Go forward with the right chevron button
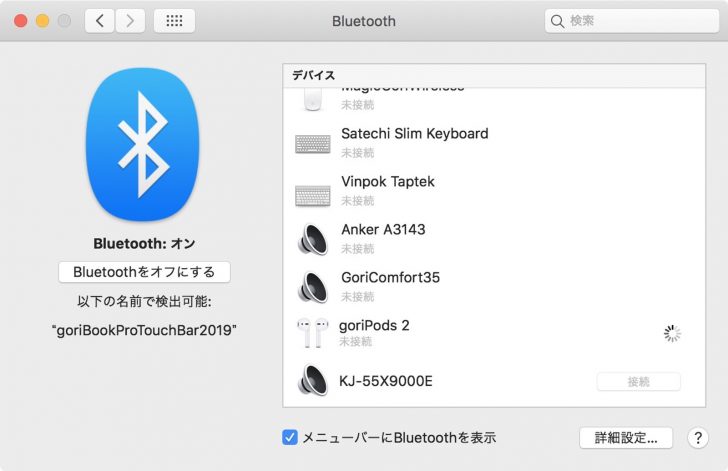This screenshot has width=728, height=471. click(x=130, y=21)
